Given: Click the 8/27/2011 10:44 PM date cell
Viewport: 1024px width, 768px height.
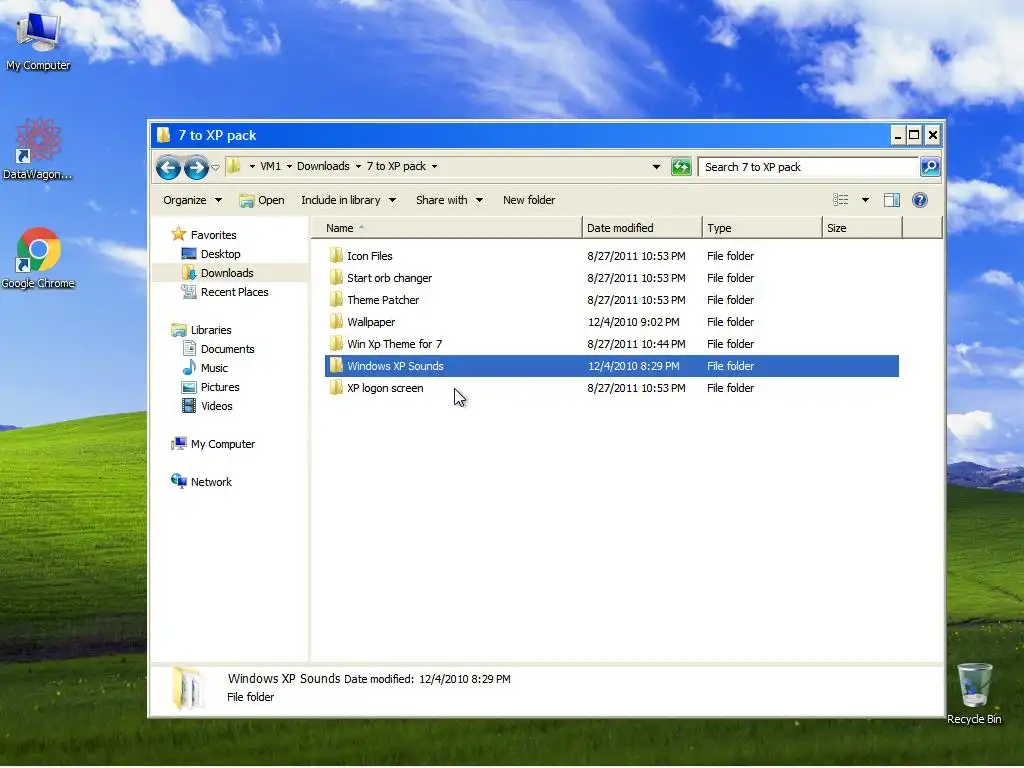Looking at the screenshot, I should point(636,344).
